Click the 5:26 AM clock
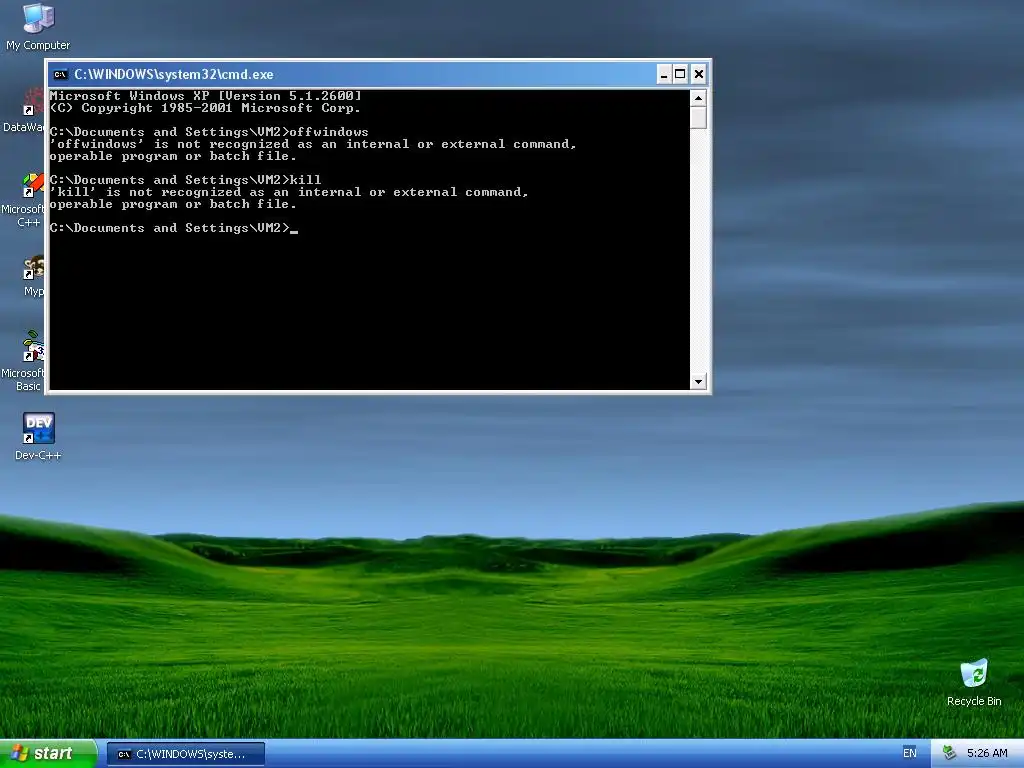1024x768 pixels. 987,753
